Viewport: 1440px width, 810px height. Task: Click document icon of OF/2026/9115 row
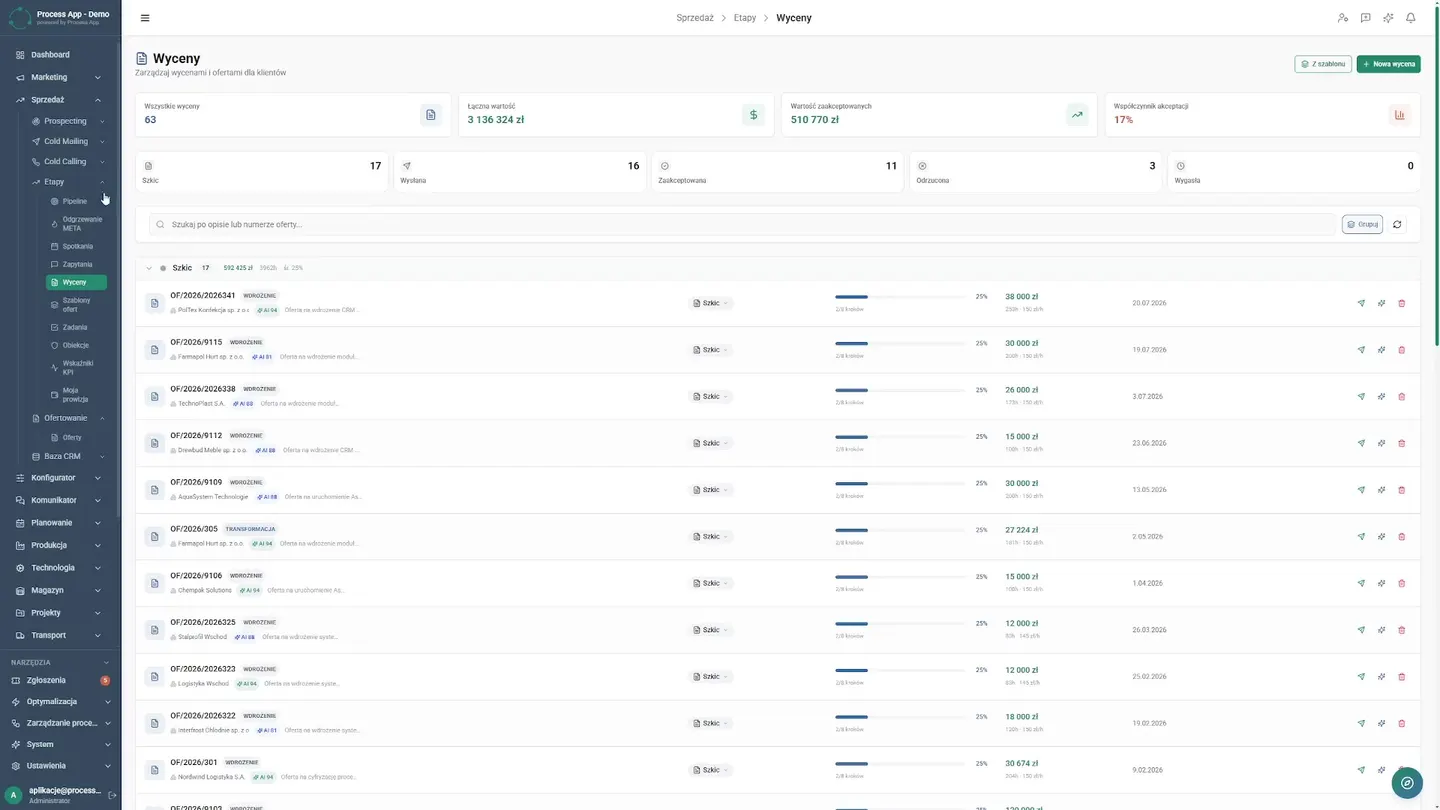(x=154, y=350)
